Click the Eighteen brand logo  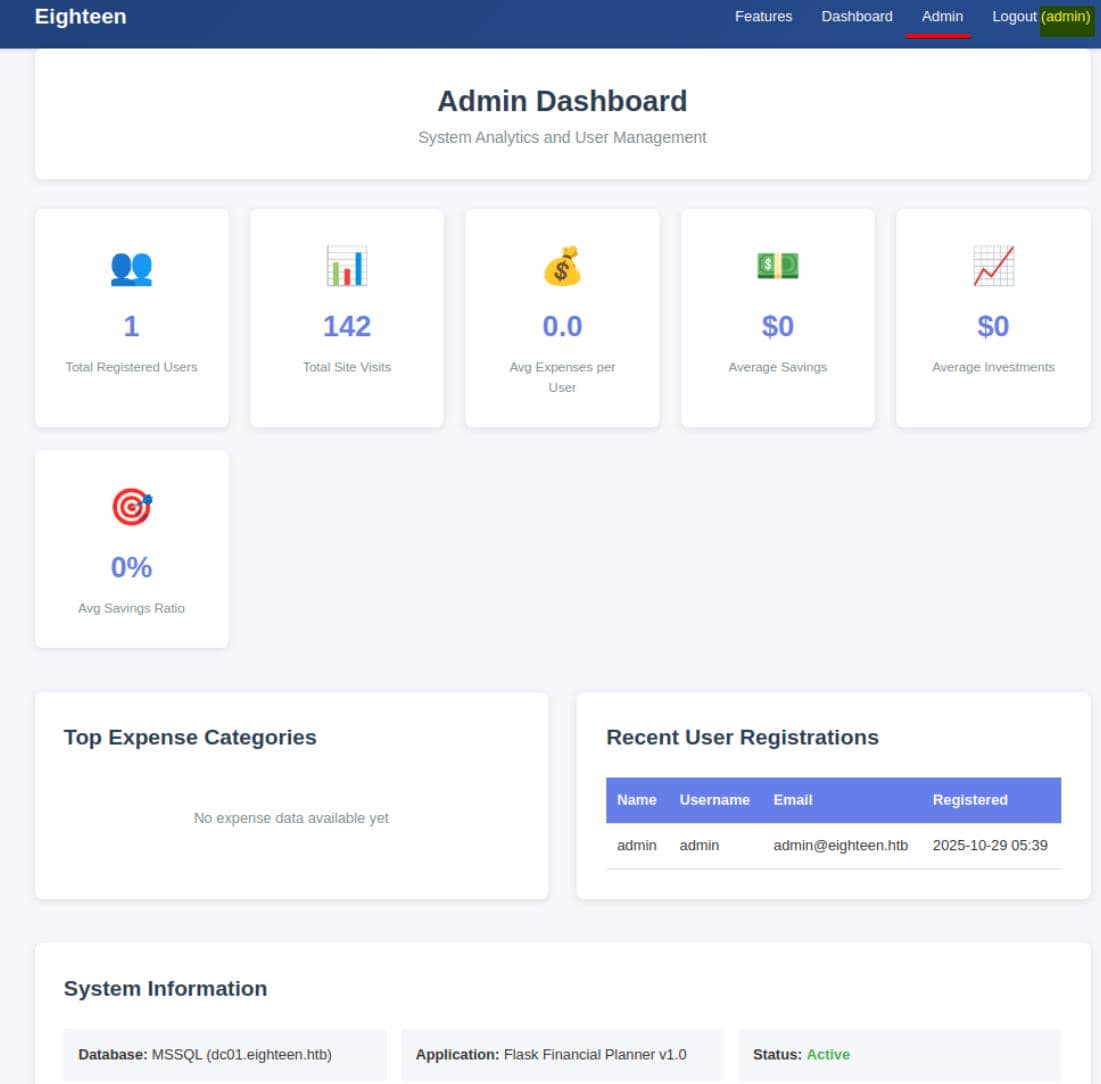coord(80,16)
